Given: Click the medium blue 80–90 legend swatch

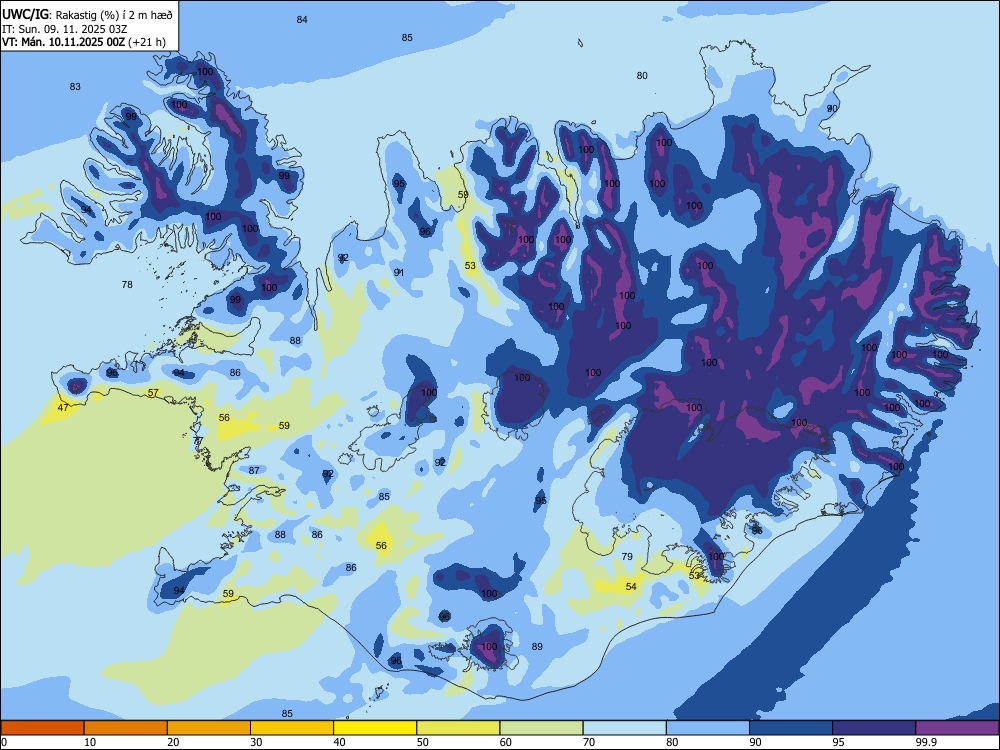Looking at the screenshot, I should tap(708, 728).
